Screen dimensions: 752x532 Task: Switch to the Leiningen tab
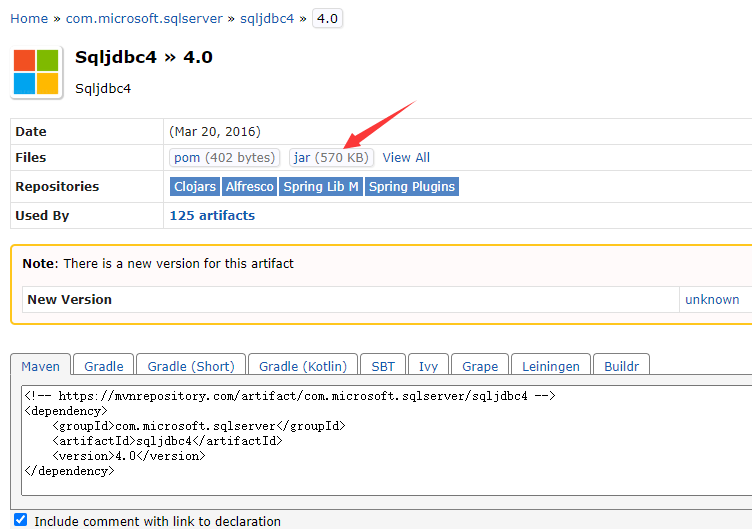[x=551, y=366]
